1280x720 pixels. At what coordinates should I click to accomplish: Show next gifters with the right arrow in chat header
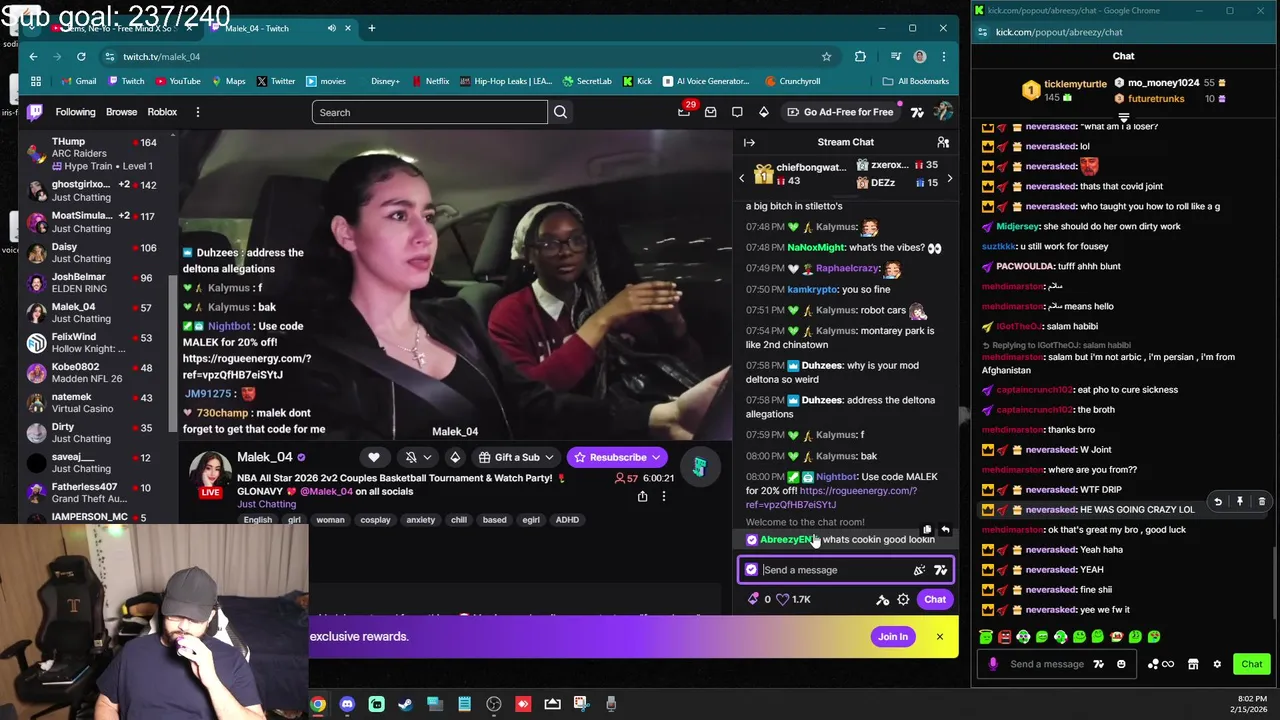[949, 178]
